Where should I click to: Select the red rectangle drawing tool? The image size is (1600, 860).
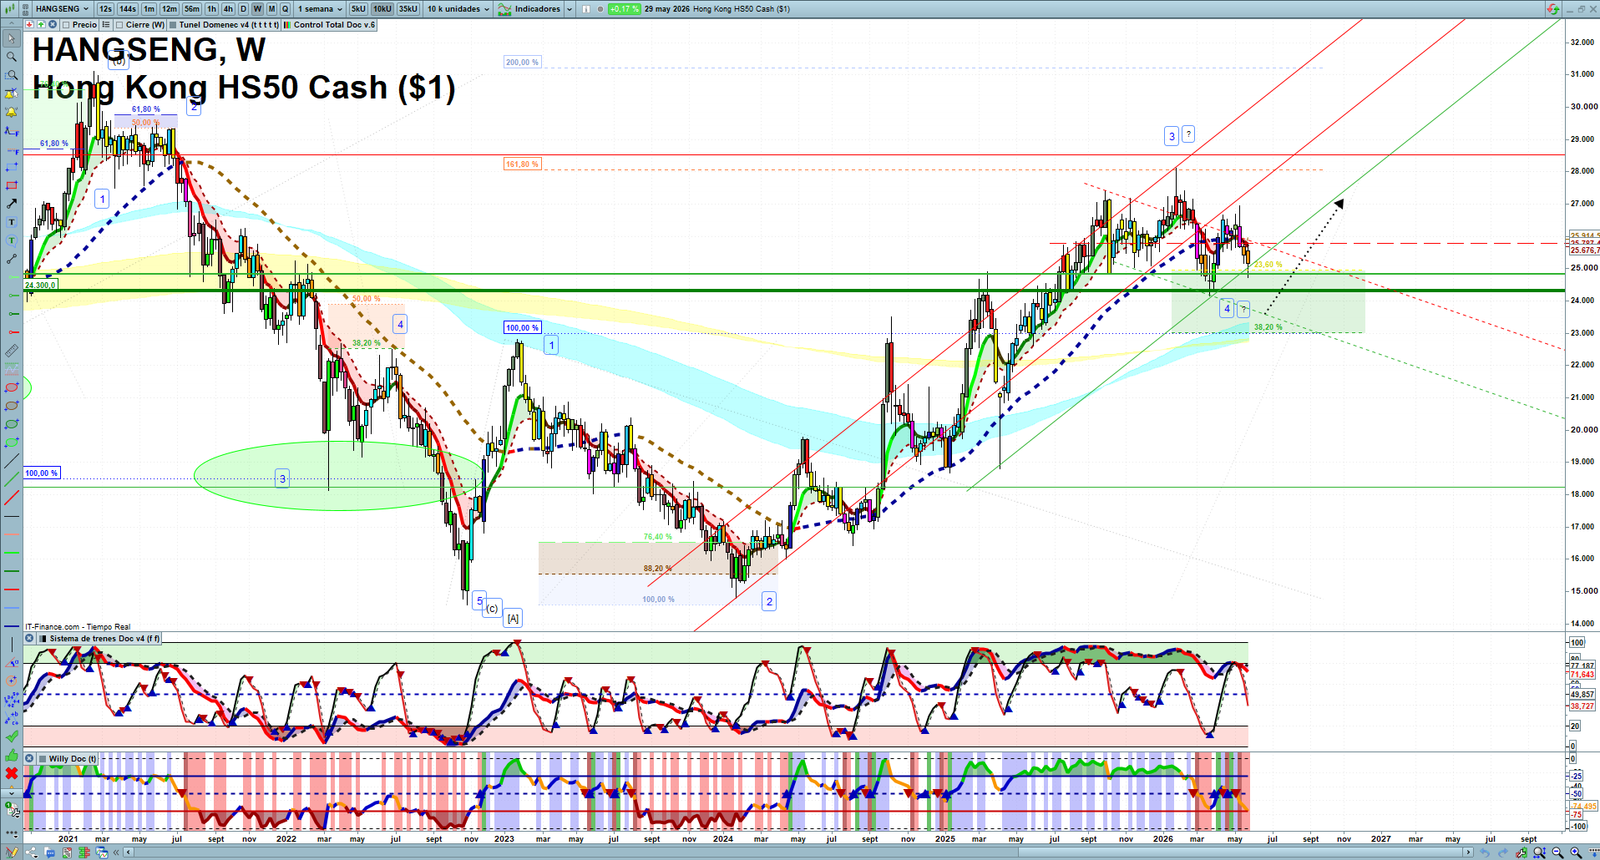point(12,185)
